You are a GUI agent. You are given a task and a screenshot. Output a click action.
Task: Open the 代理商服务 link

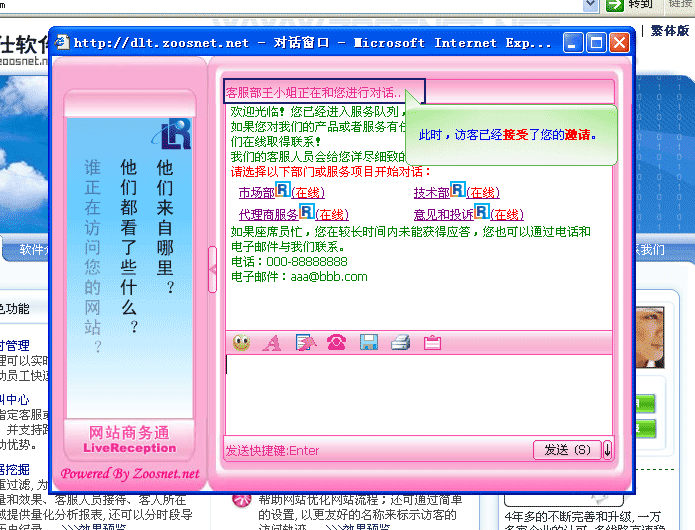[268, 214]
